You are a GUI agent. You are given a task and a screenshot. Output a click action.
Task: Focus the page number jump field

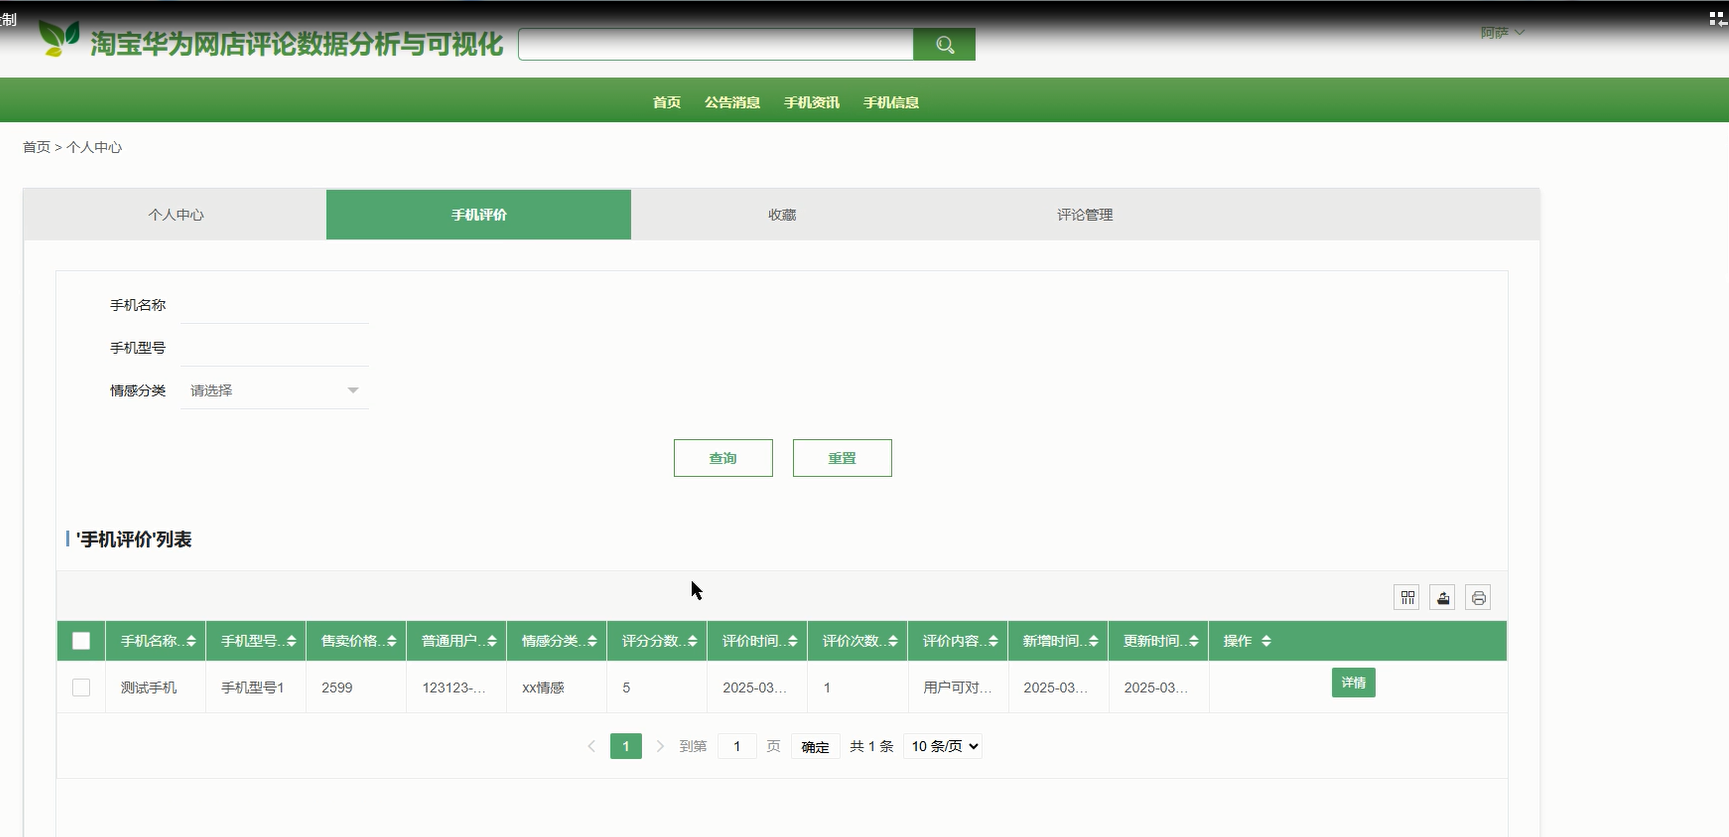(737, 746)
